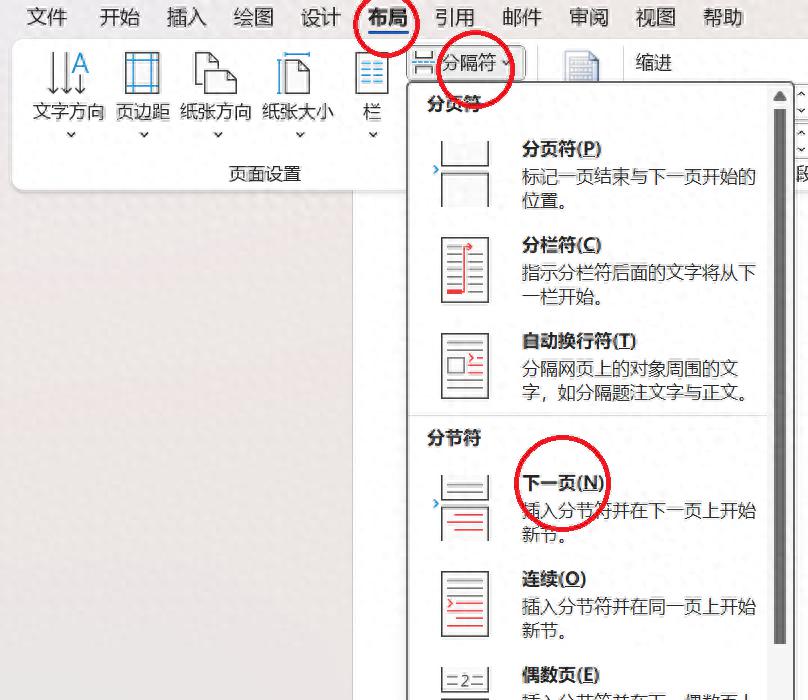The image size is (808, 700).
Task: Toggle the 分隔符 breaks dropdown
Action: tap(466, 63)
